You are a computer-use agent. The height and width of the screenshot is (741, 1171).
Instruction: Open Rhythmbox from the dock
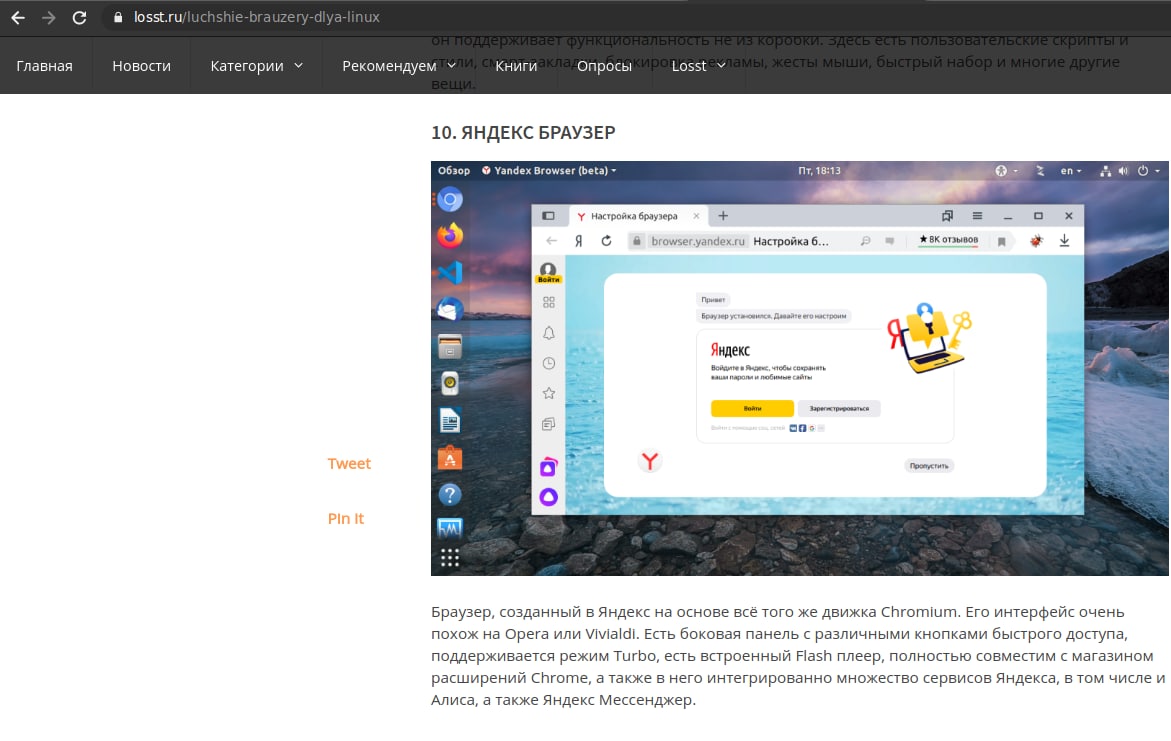(x=450, y=383)
